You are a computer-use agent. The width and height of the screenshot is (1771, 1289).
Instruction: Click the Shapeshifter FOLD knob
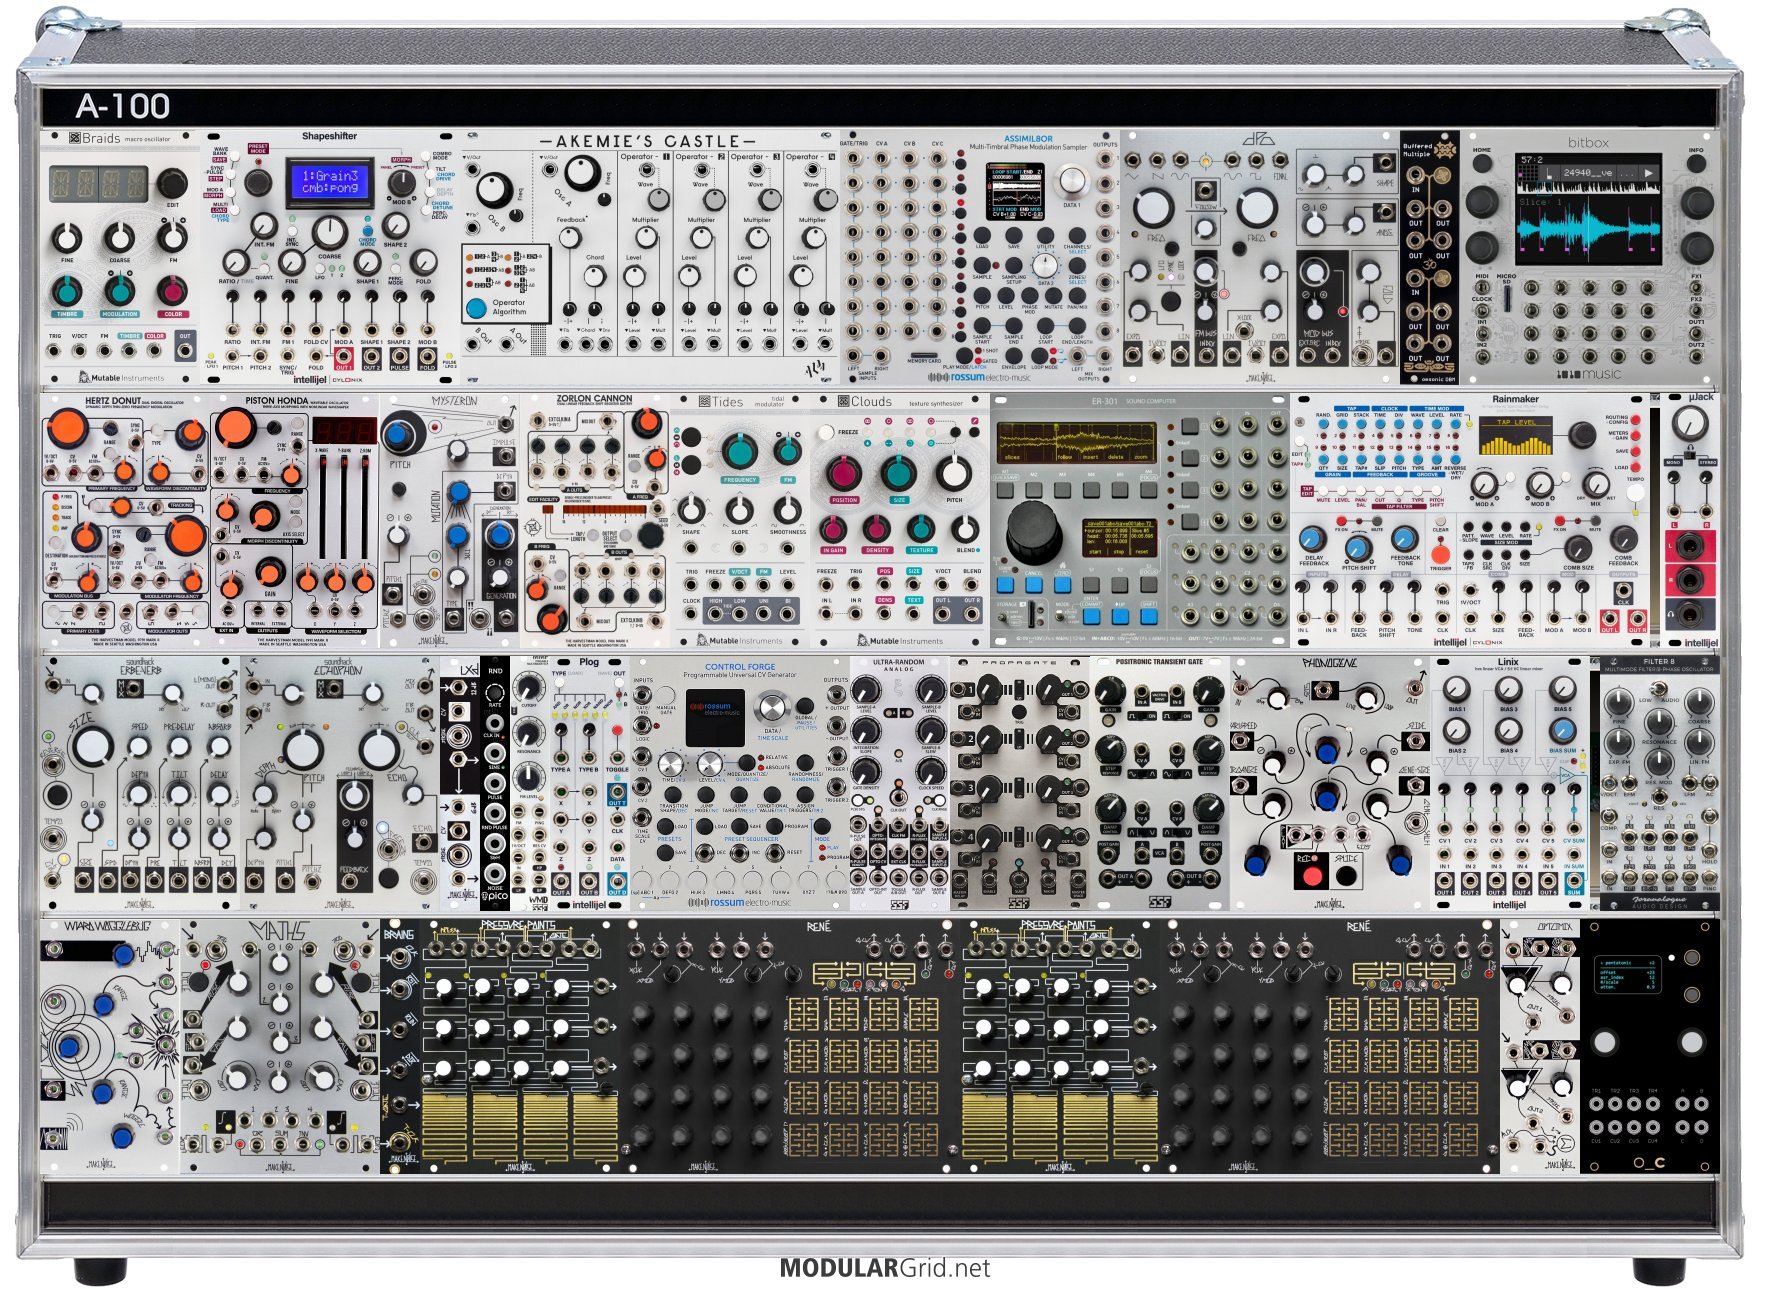424,262
